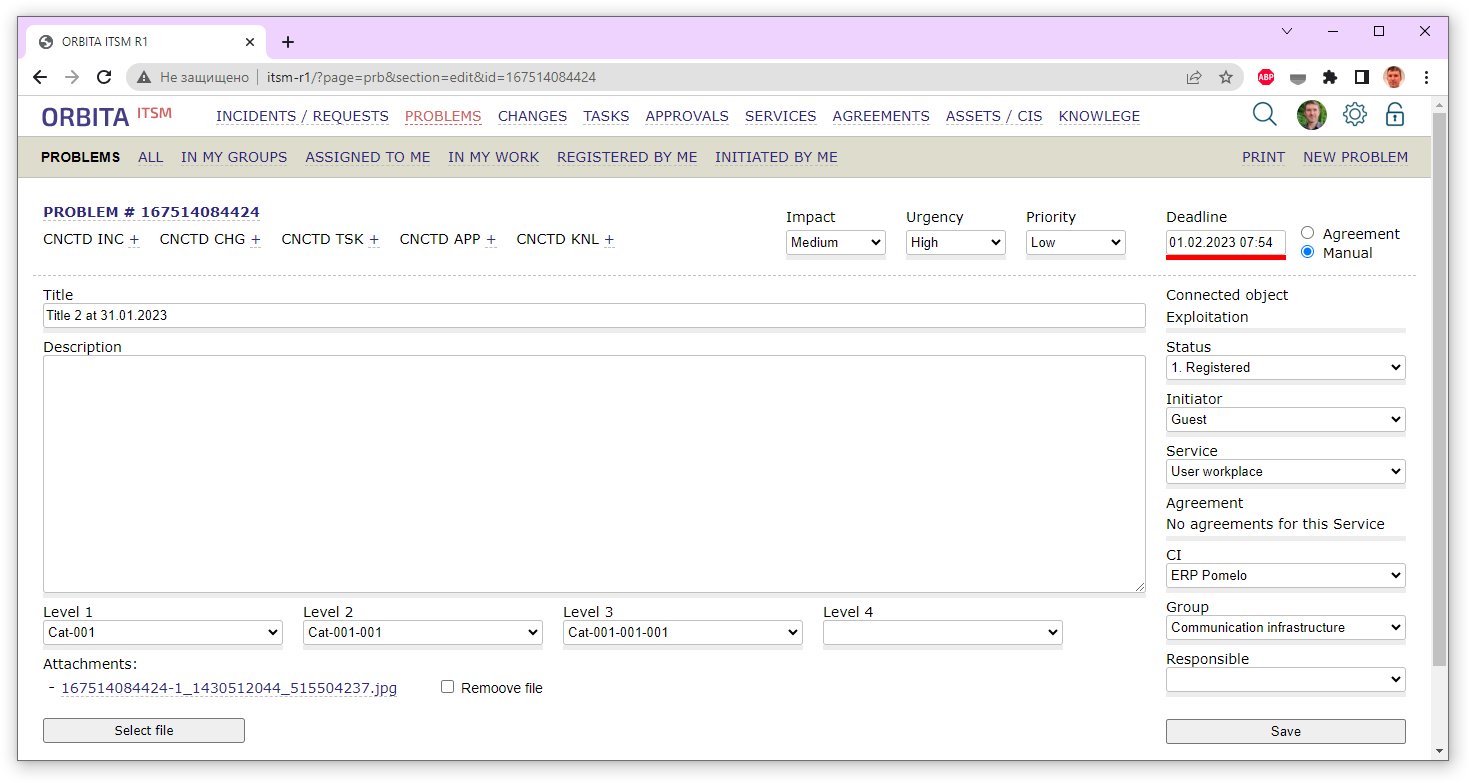The width and height of the screenshot is (1470, 783).
Task: Open settings gear icon
Action: click(x=1354, y=115)
